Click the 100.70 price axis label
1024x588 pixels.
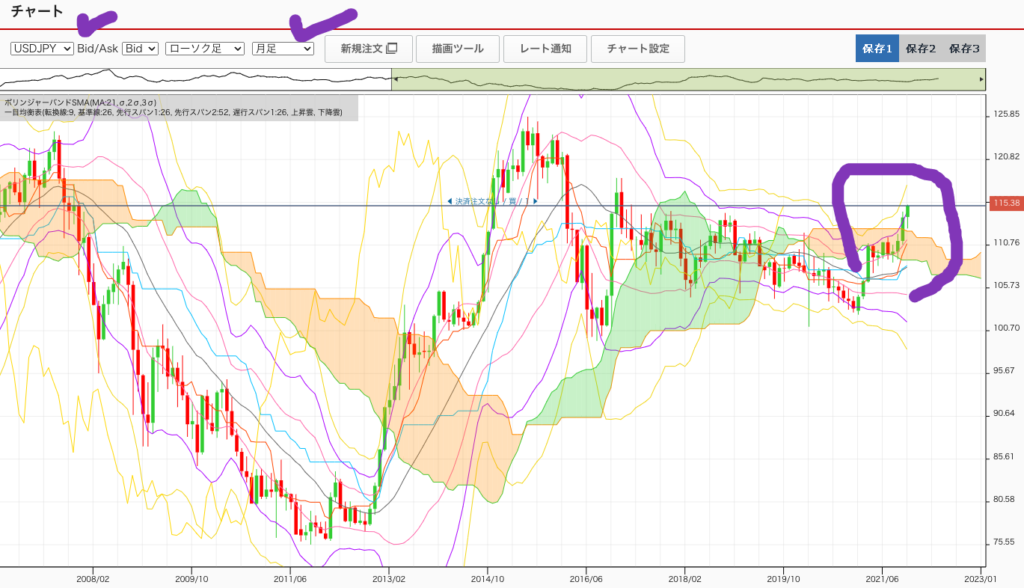(1006, 328)
